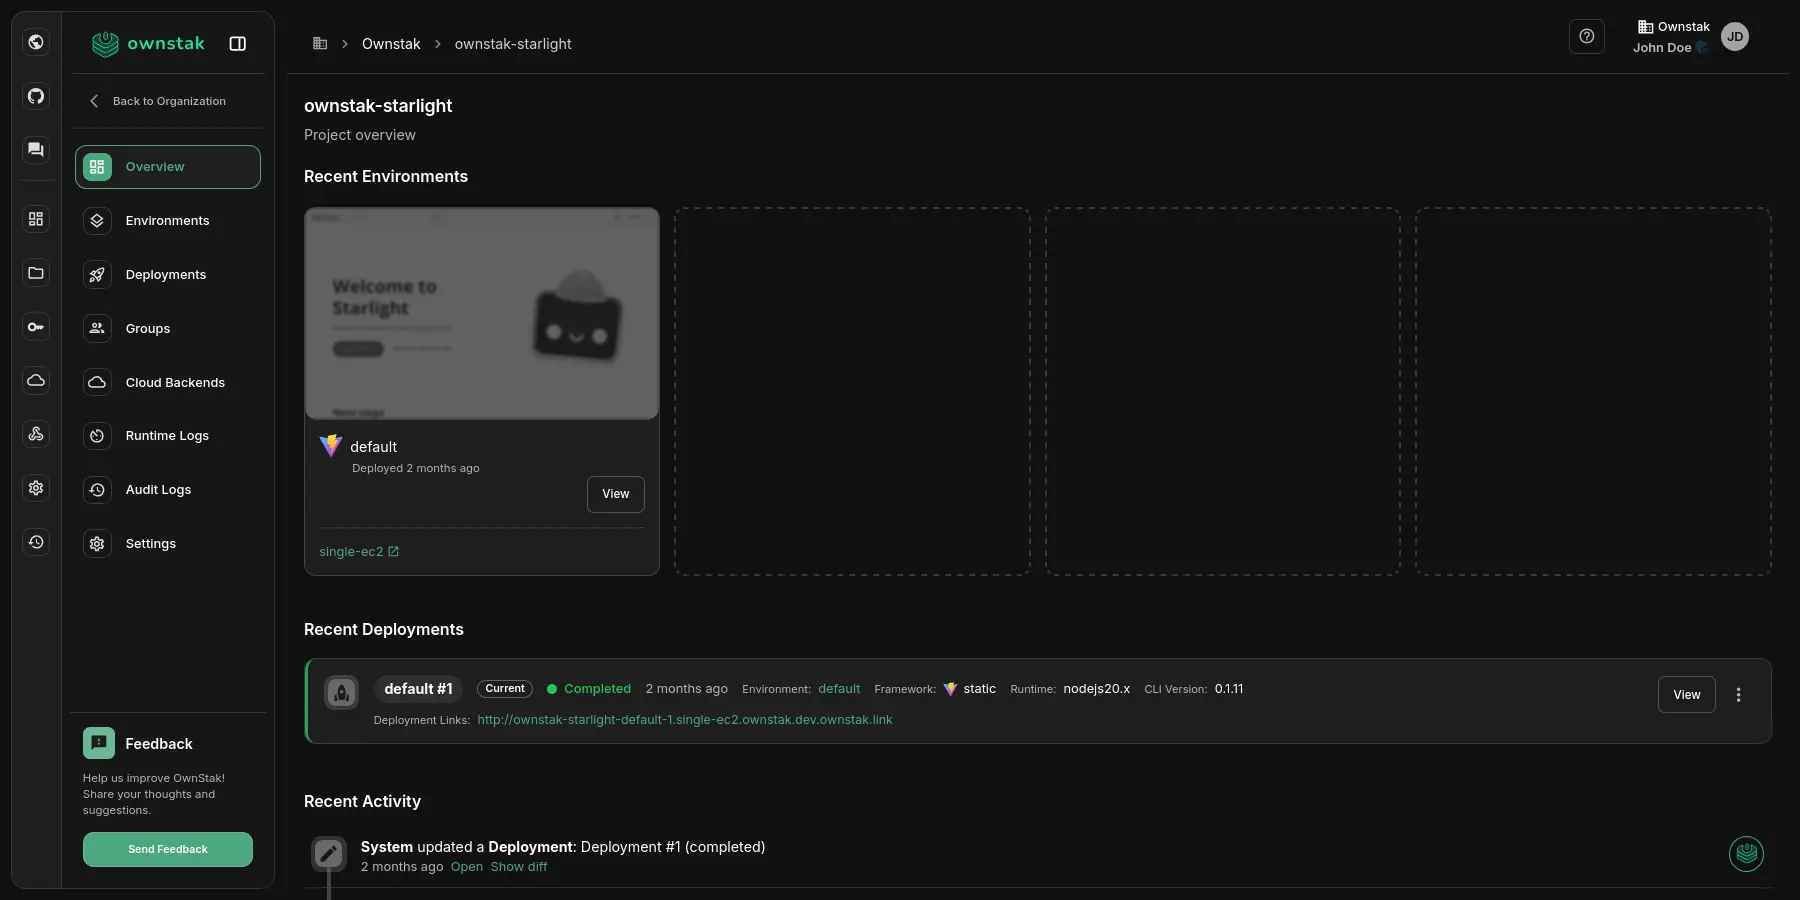Expand the Ownstak organization switcher

pos(1673,27)
